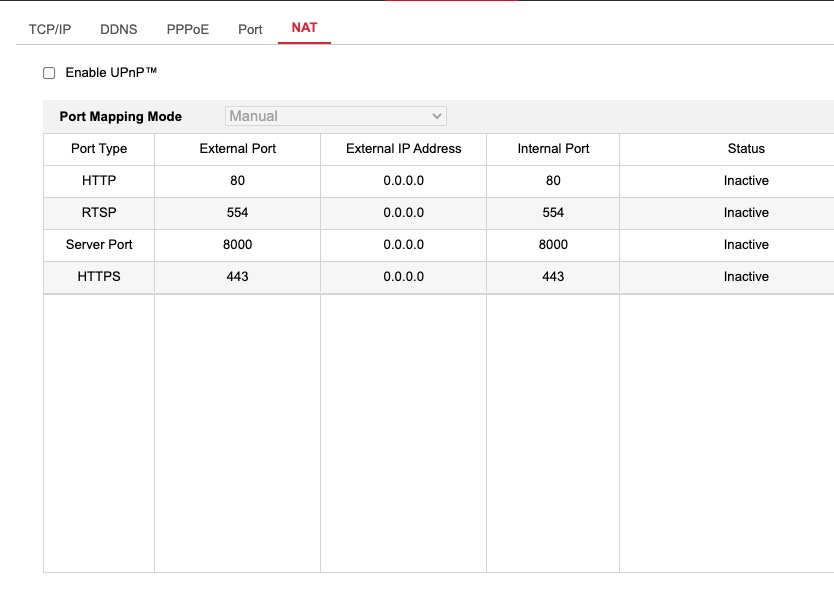Open the DDNS tab
834x589 pixels.
pos(119,29)
